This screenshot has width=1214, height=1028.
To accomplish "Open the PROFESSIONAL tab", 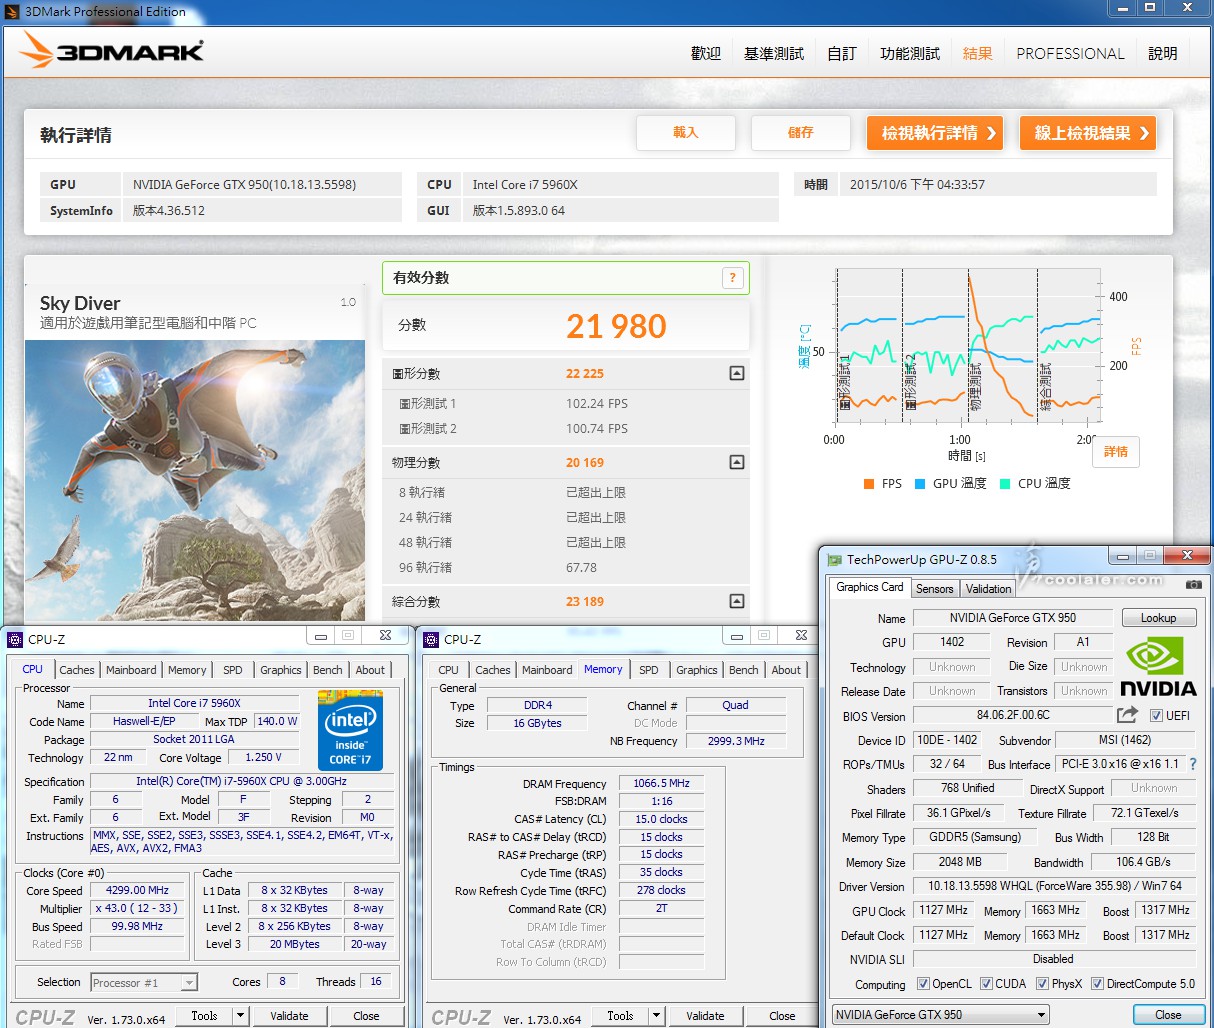I will click(x=1070, y=54).
